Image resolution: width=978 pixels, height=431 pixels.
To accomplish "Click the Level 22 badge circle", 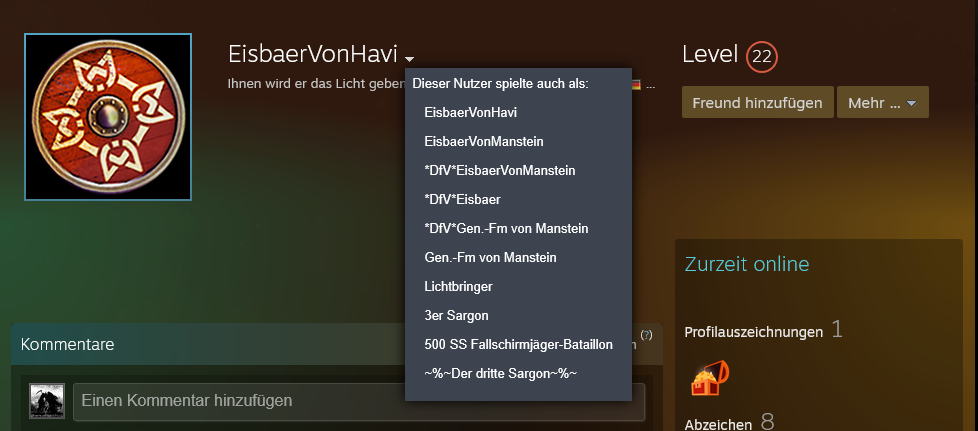I will click(762, 57).
